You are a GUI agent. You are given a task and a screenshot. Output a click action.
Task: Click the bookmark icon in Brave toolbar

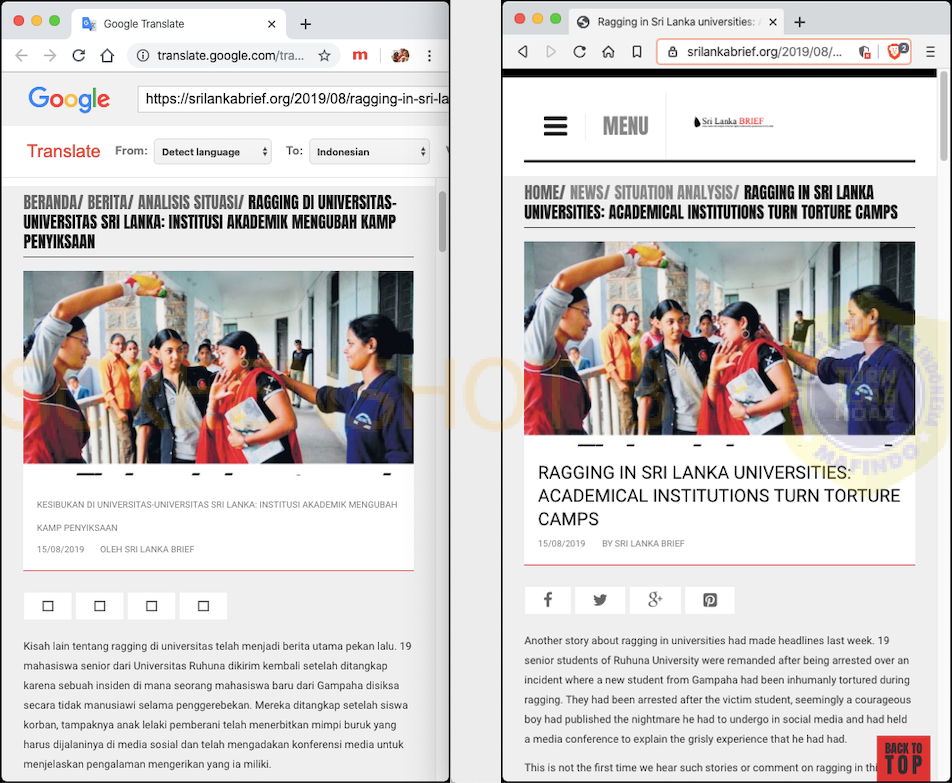637,52
